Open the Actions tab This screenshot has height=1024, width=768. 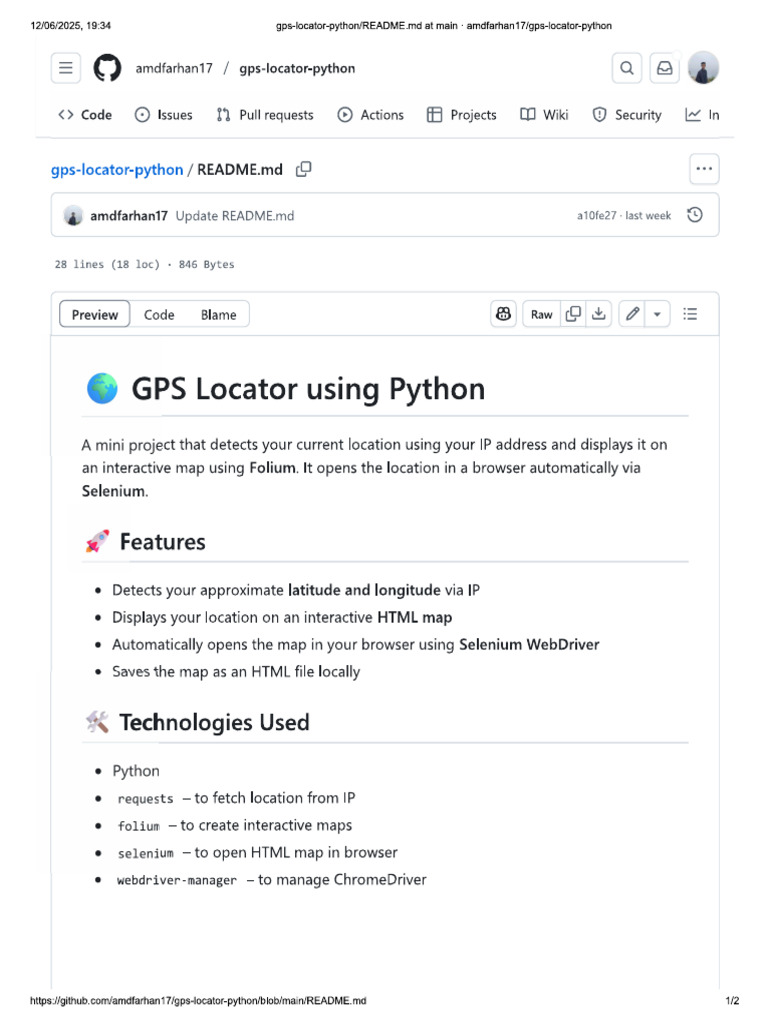(x=371, y=115)
